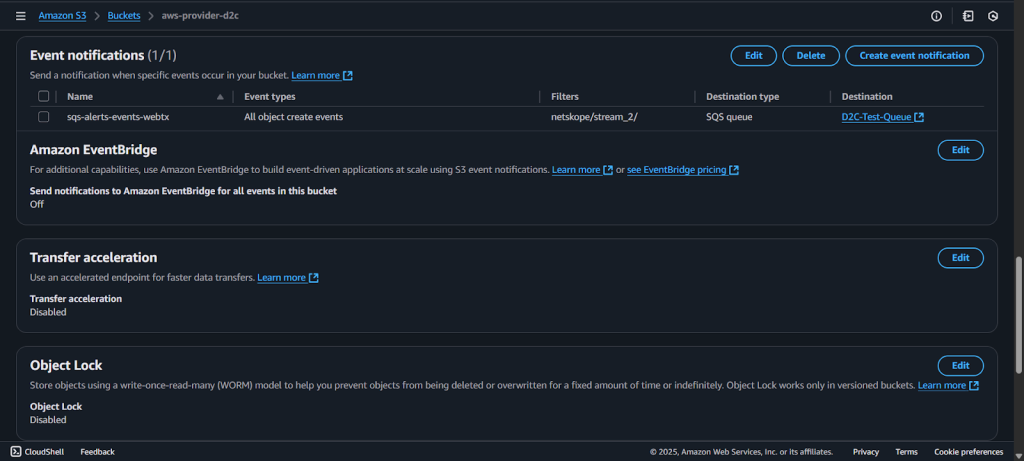Go to Buckets breadcrumb
This screenshot has width=1024, height=461.
(x=124, y=16)
